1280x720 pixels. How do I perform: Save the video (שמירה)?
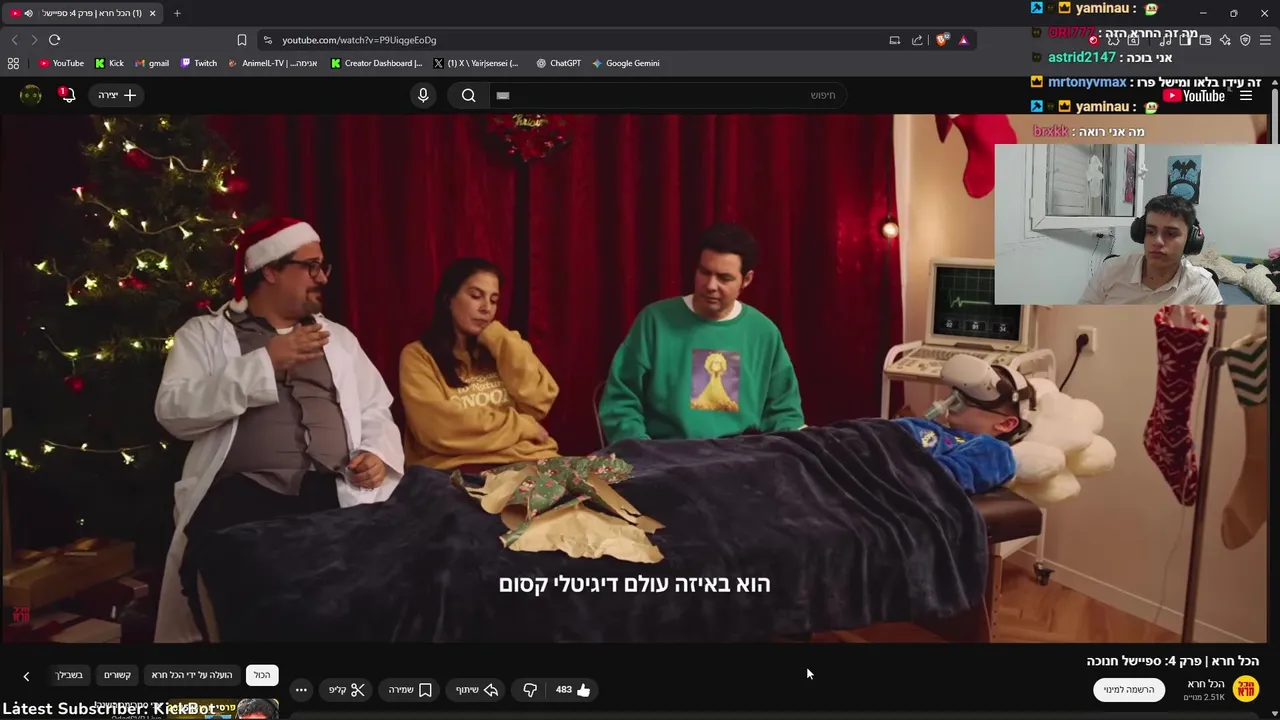[410, 690]
